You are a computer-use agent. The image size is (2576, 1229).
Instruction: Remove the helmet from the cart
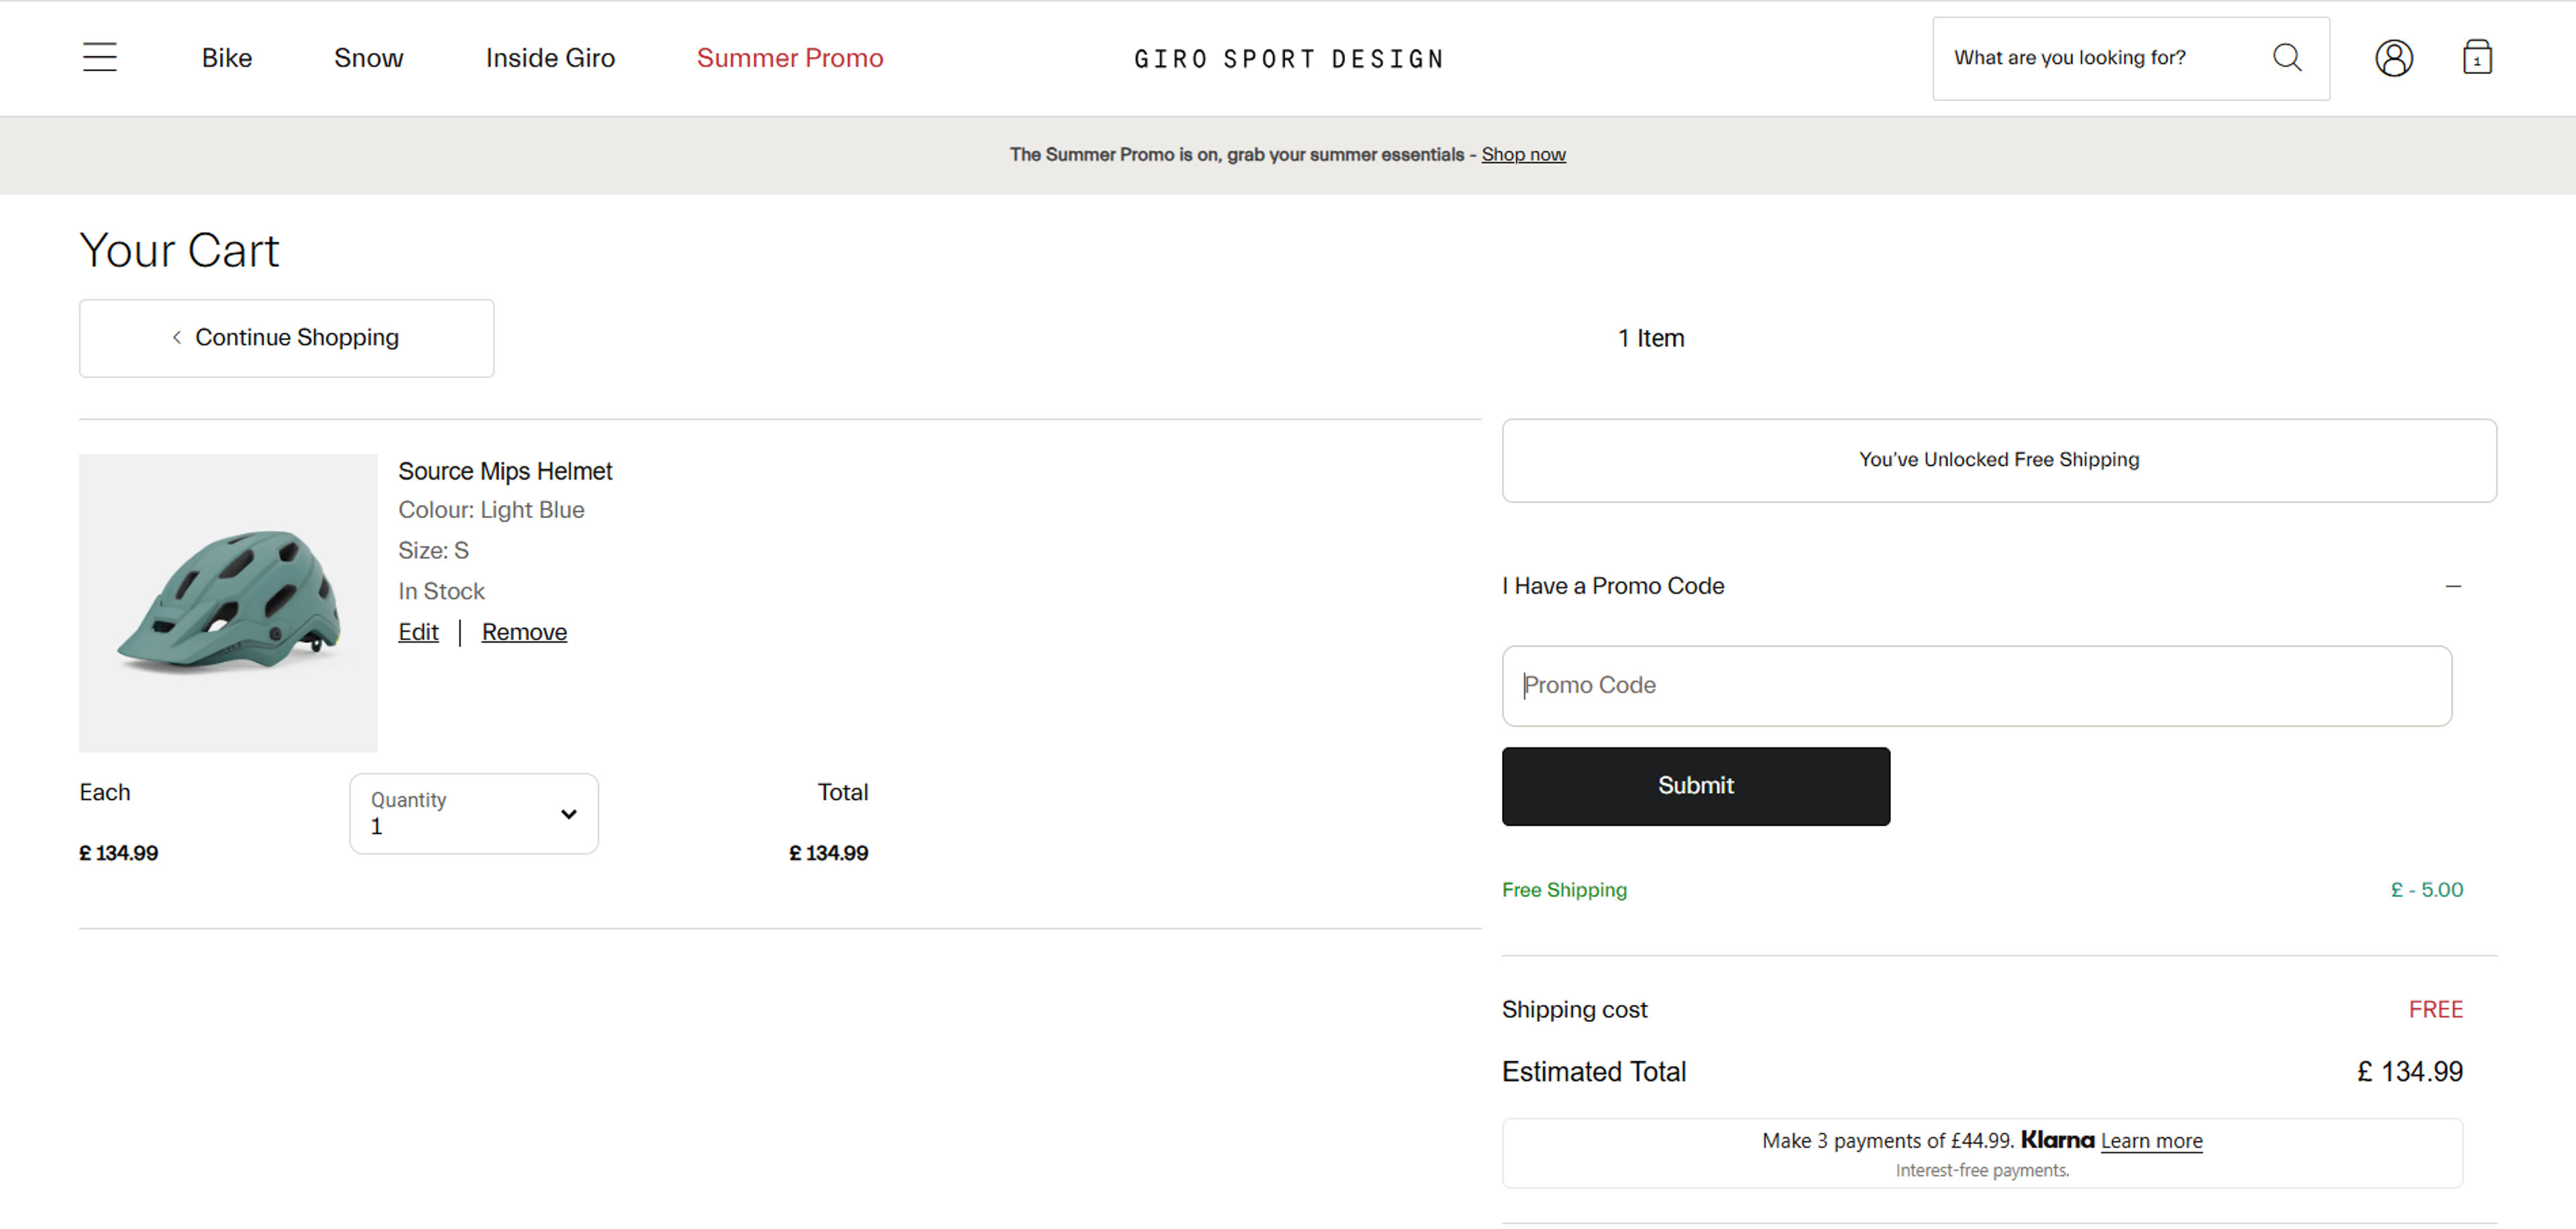point(524,632)
